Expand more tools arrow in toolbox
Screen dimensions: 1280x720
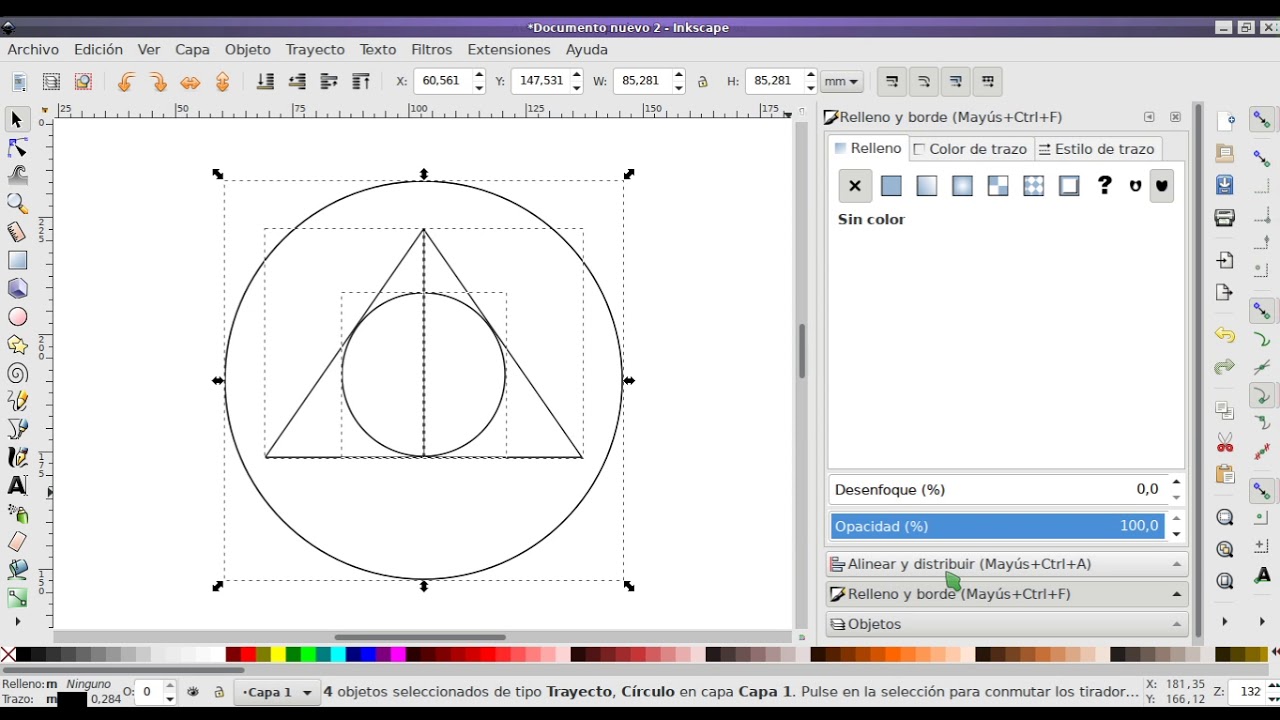click(17, 621)
